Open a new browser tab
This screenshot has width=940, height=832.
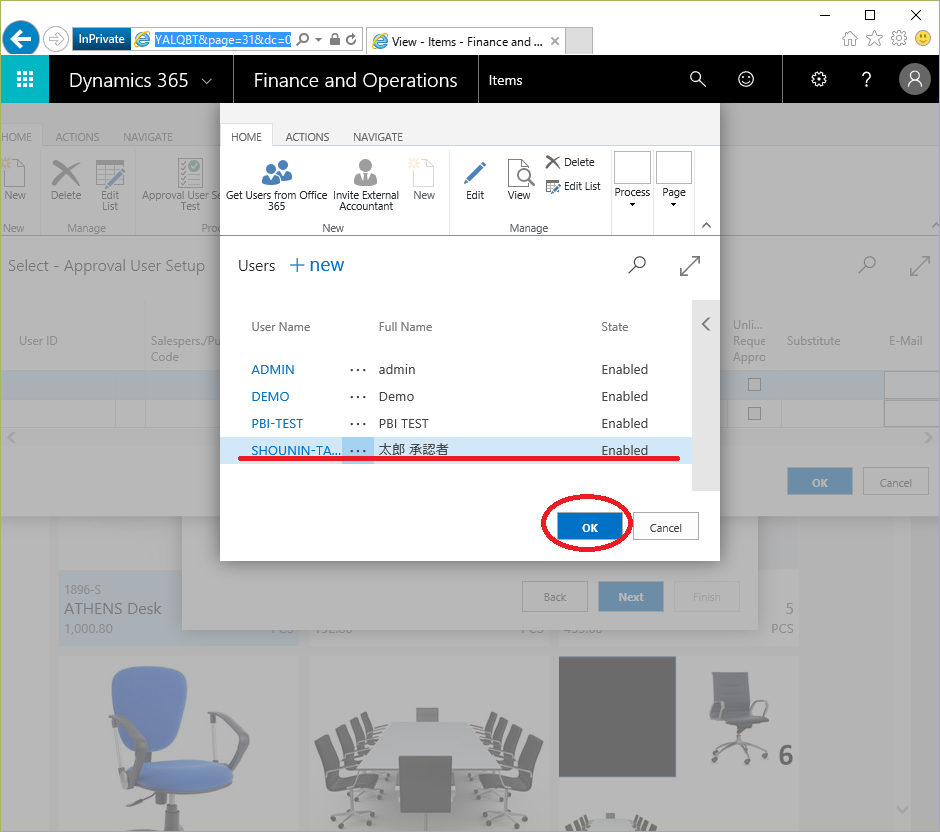[579, 41]
